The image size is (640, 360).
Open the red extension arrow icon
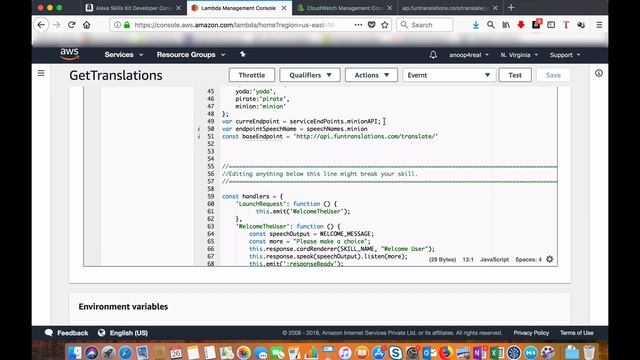tap(521, 25)
